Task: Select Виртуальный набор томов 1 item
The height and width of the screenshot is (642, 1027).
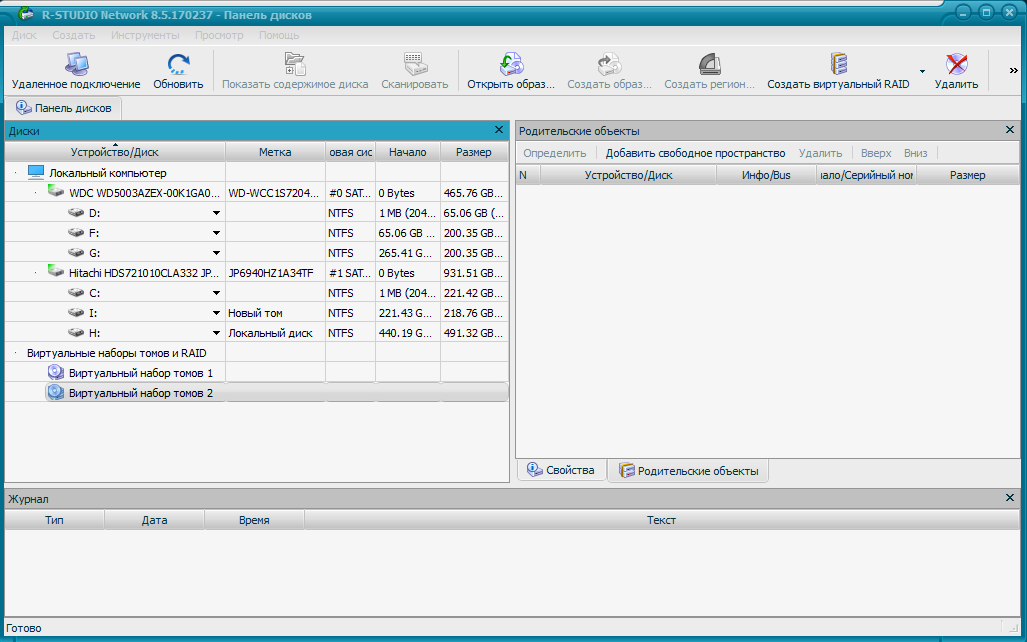Action: click(140, 373)
